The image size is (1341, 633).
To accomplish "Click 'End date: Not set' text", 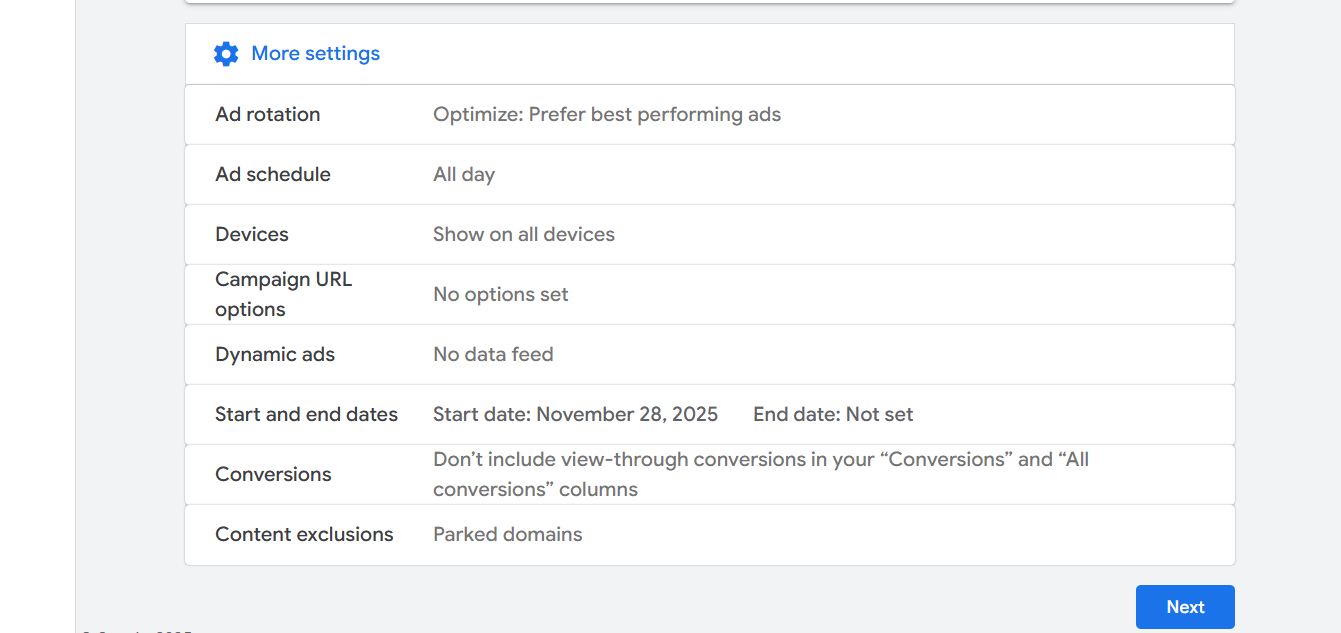I will [833, 415].
